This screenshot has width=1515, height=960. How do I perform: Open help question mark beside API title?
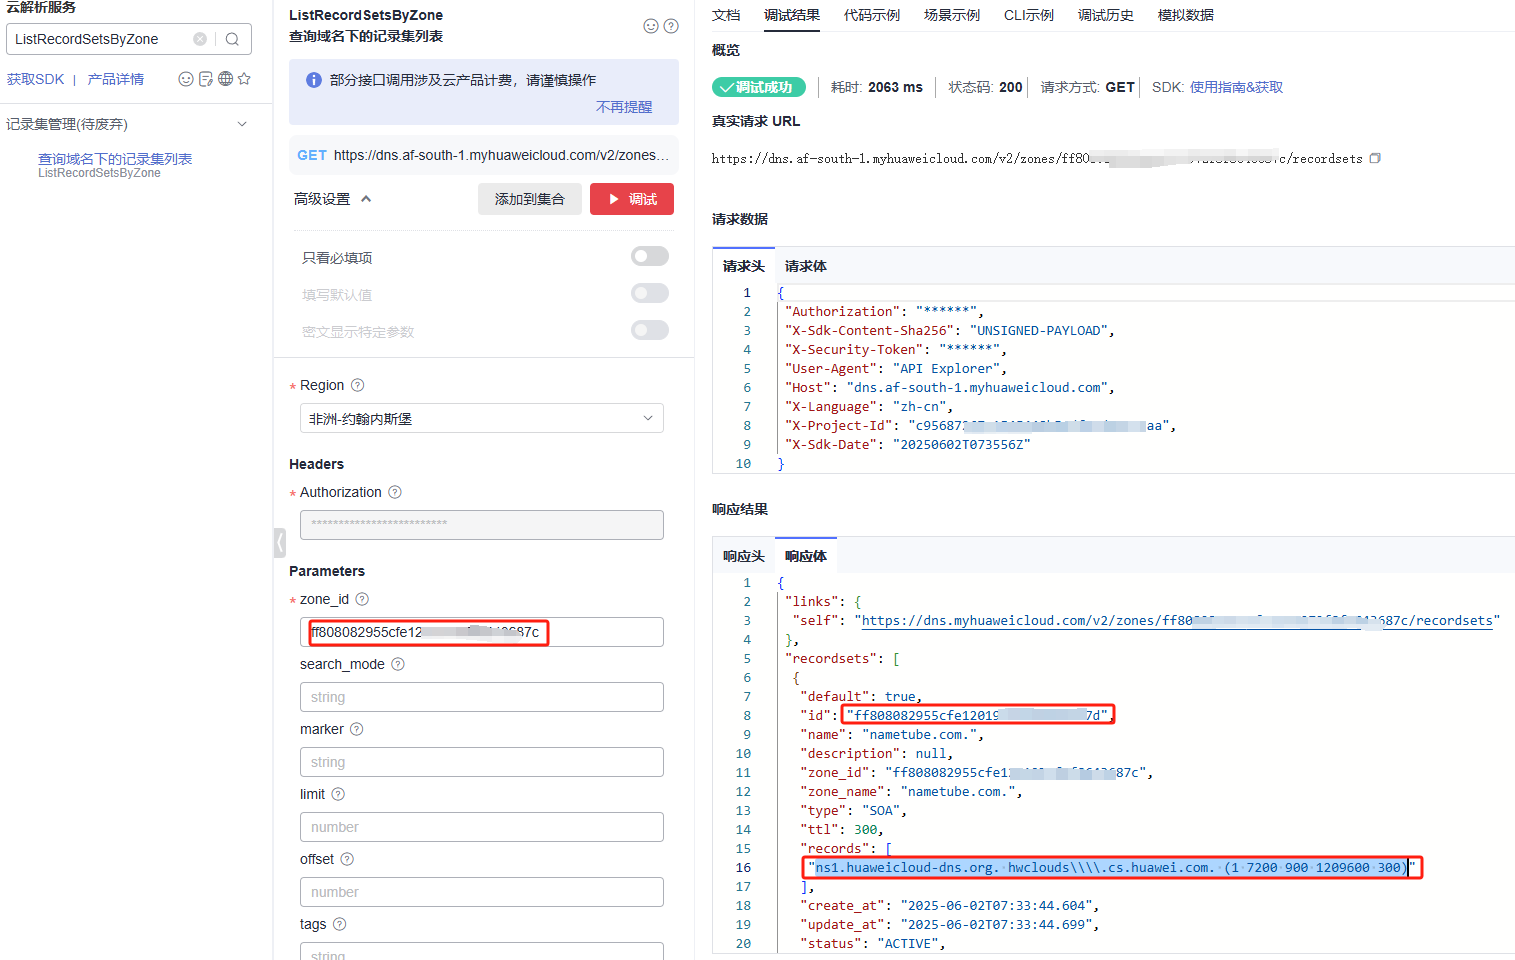click(671, 26)
